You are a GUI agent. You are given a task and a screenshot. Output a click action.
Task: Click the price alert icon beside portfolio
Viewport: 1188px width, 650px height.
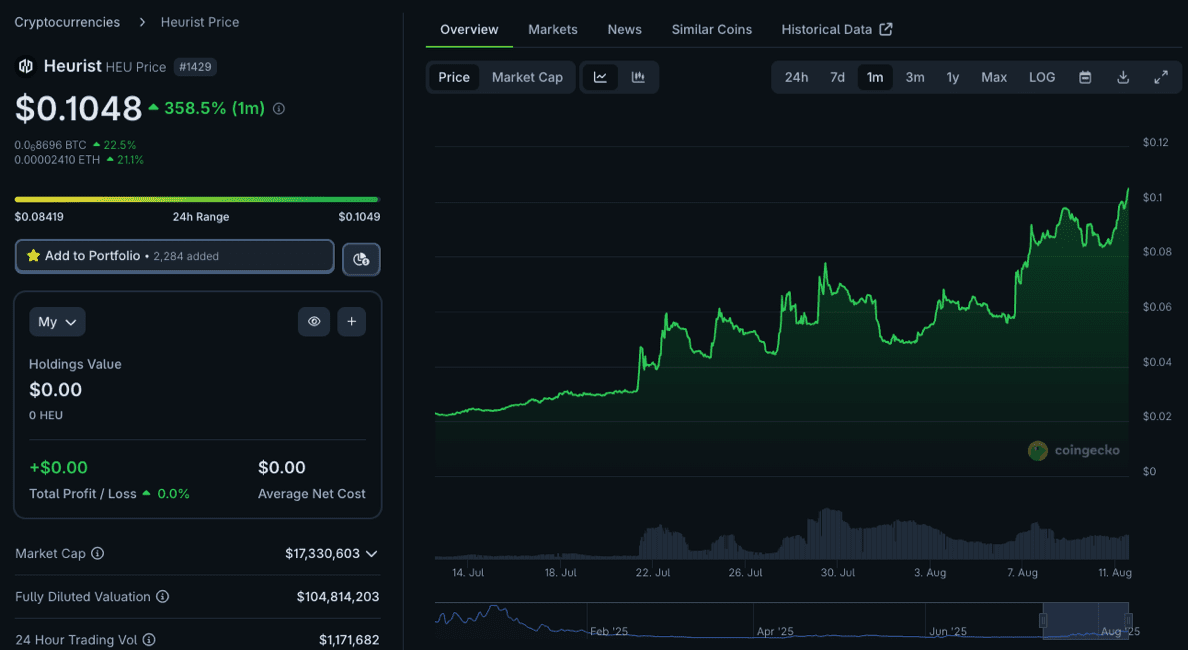pyautogui.click(x=361, y=259)
